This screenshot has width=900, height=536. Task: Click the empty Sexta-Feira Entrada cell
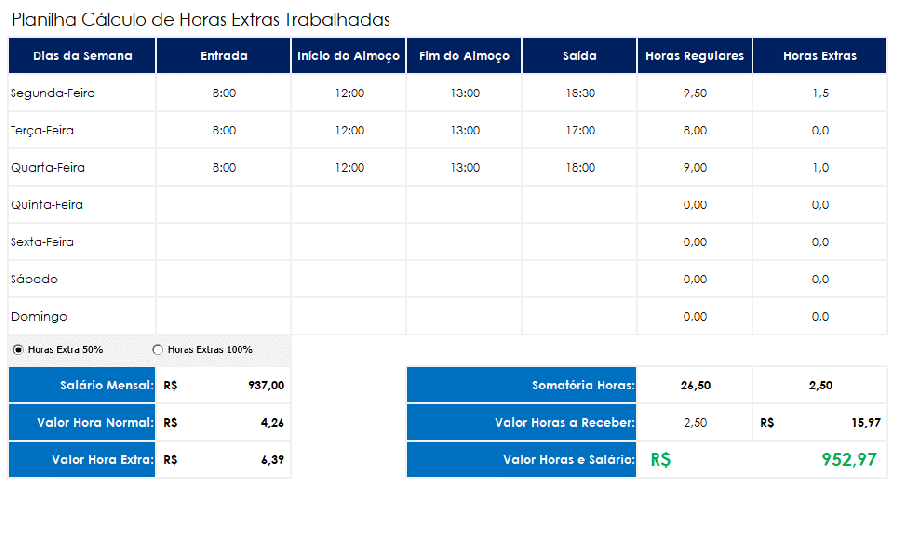pyautogui.click(x=224, y=242)
